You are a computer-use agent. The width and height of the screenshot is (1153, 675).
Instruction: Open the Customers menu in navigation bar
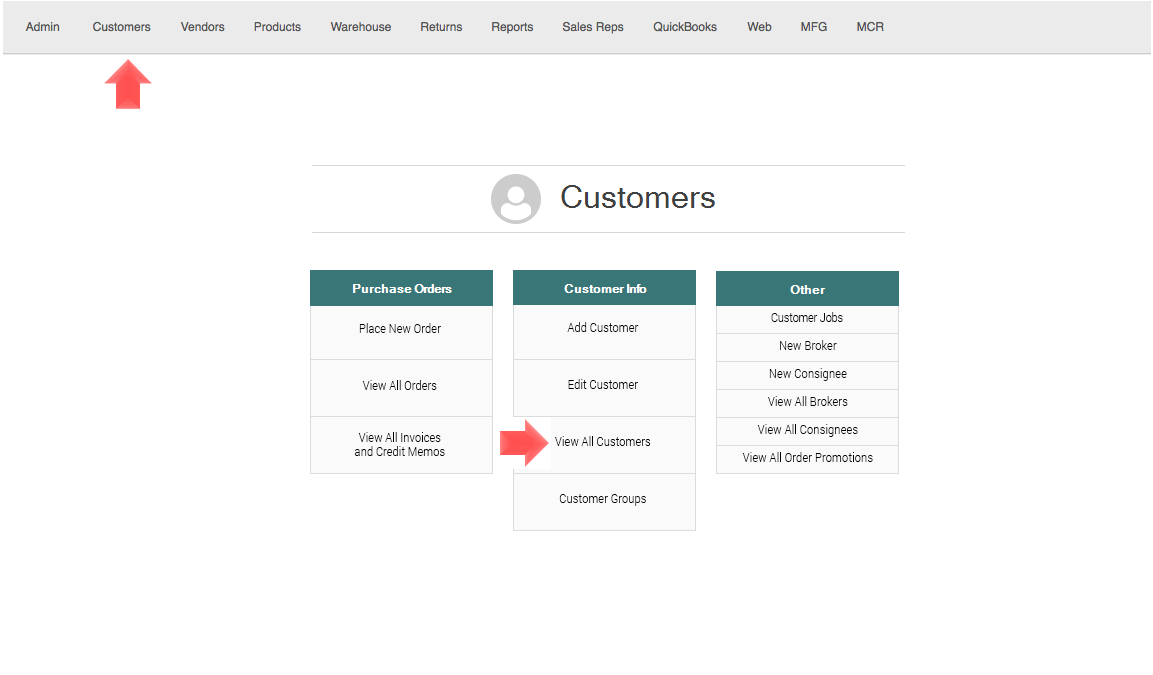pos(121,27)
